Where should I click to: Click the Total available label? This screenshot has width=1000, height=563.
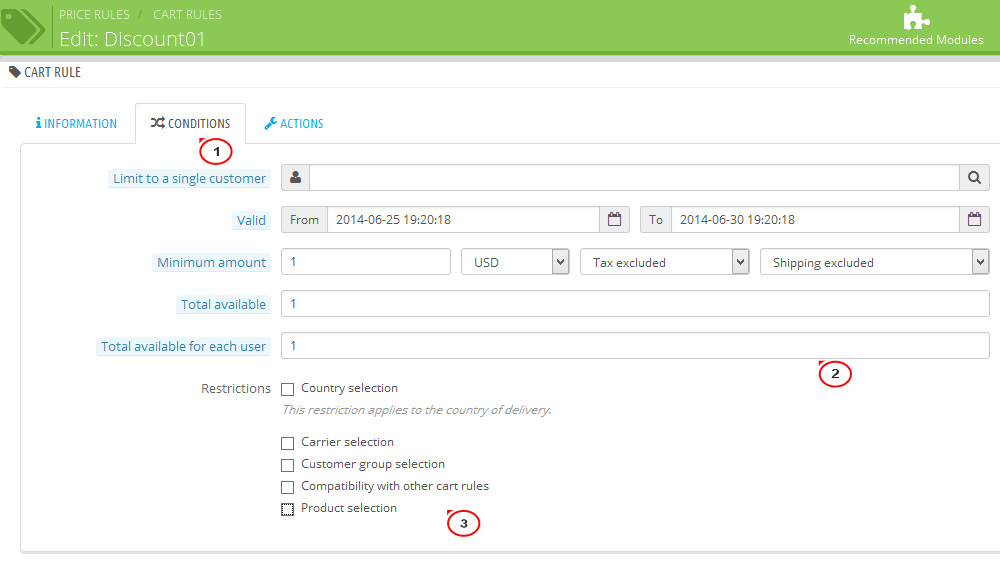coord(223,304)
